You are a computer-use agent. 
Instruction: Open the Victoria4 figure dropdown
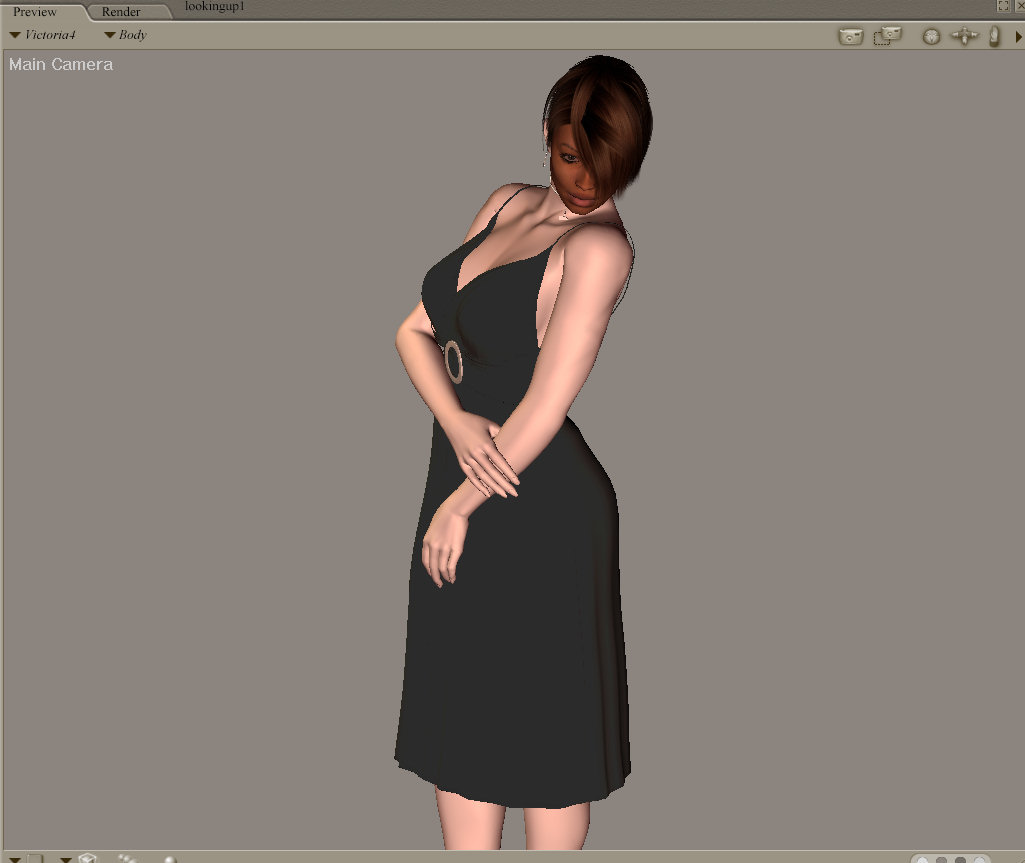click(42, 35)
